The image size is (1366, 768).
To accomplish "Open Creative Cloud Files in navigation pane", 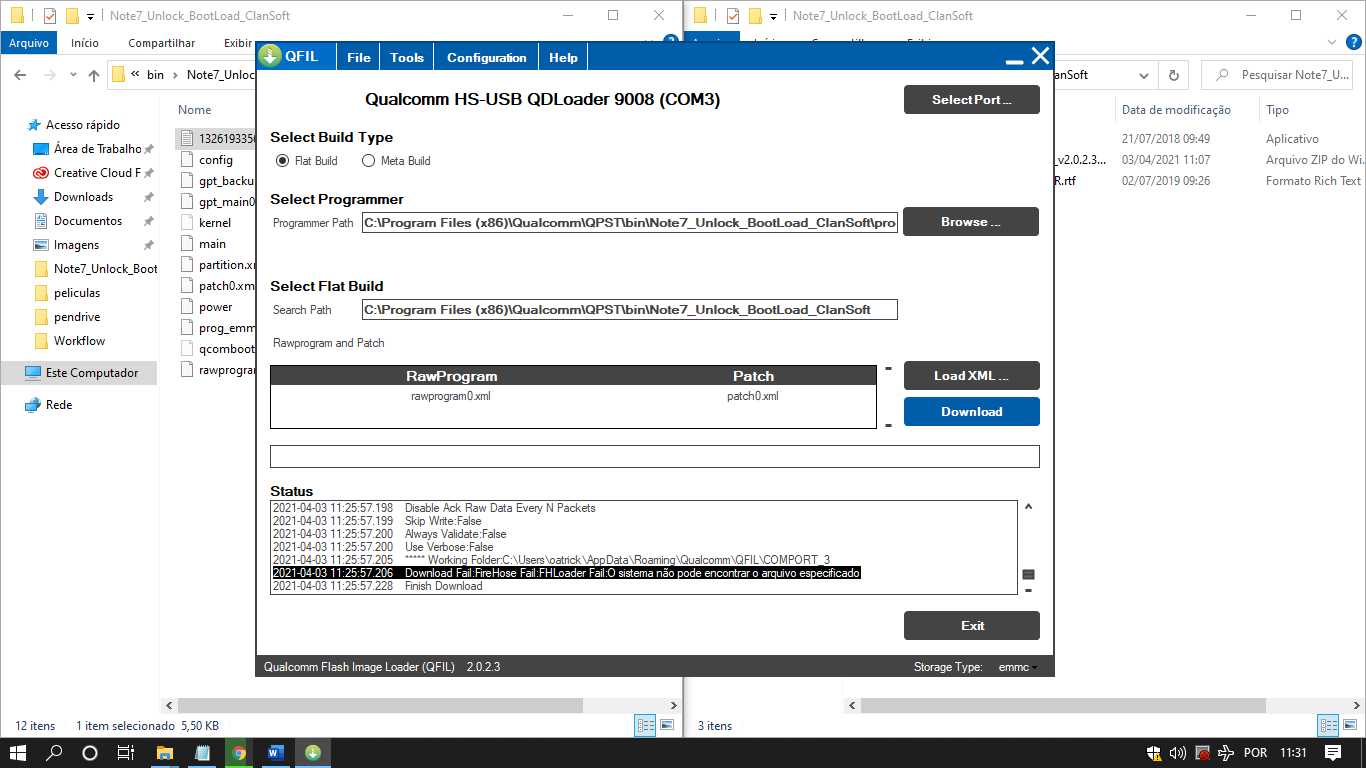I will pyautogui.click(x=97, y=173).
